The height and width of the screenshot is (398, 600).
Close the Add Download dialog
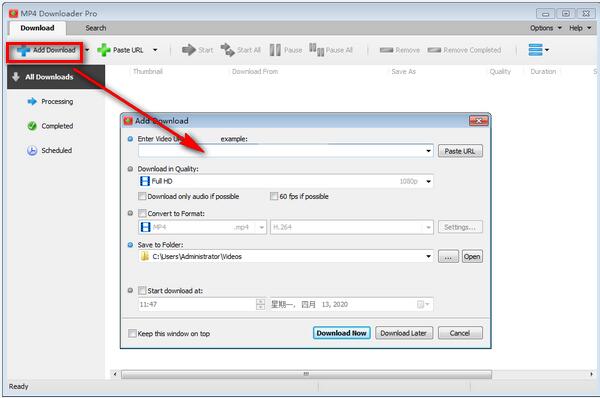(x=478, y=121)
